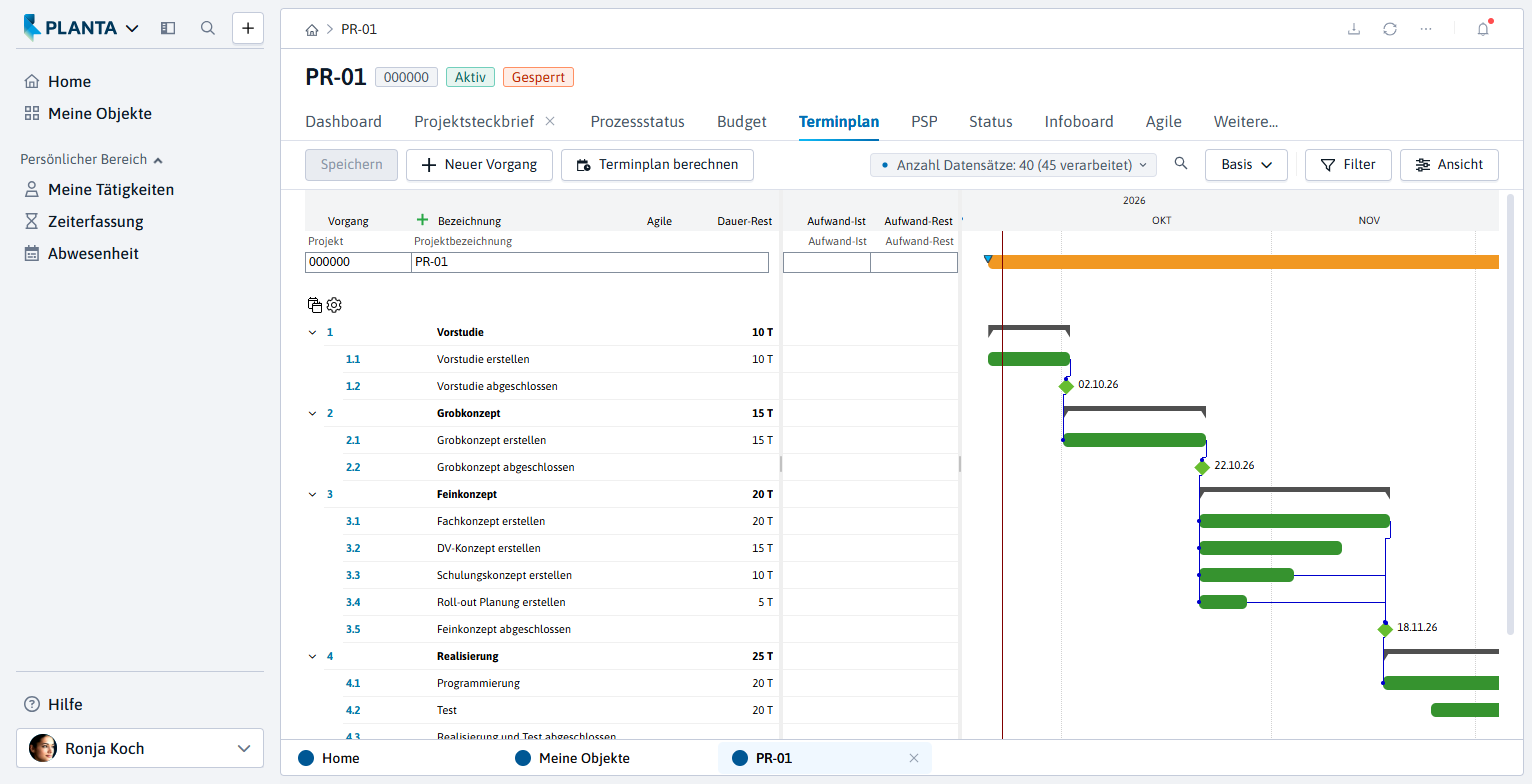Search records with the toolbar magnifier icon
Viewport: 1532px width, 784px height.
coord(1181,164)
